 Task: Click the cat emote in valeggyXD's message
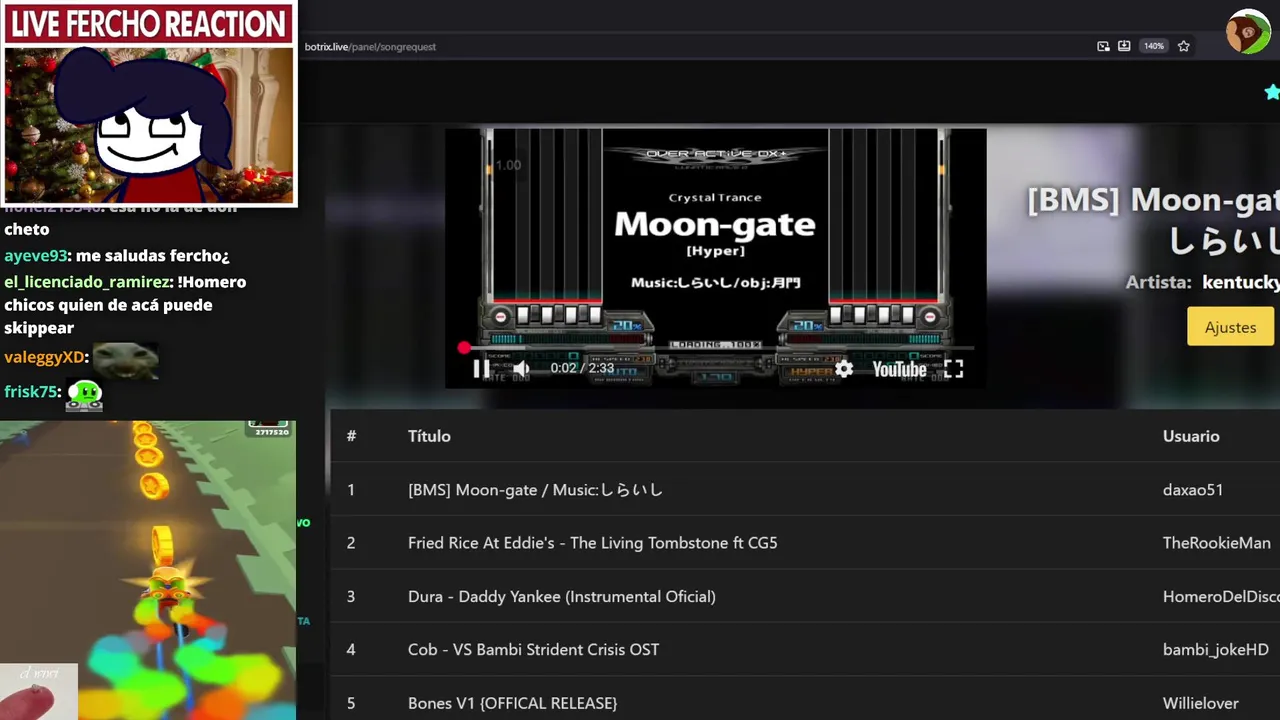125,360
